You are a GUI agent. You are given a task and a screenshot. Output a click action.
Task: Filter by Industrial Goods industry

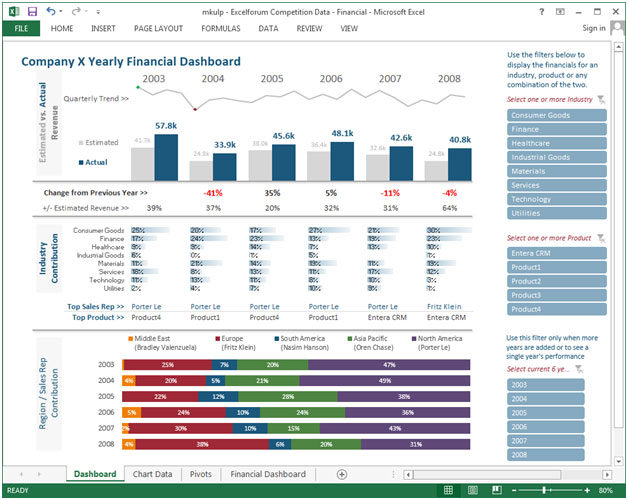pyautogui.click(x=557, y=157)
